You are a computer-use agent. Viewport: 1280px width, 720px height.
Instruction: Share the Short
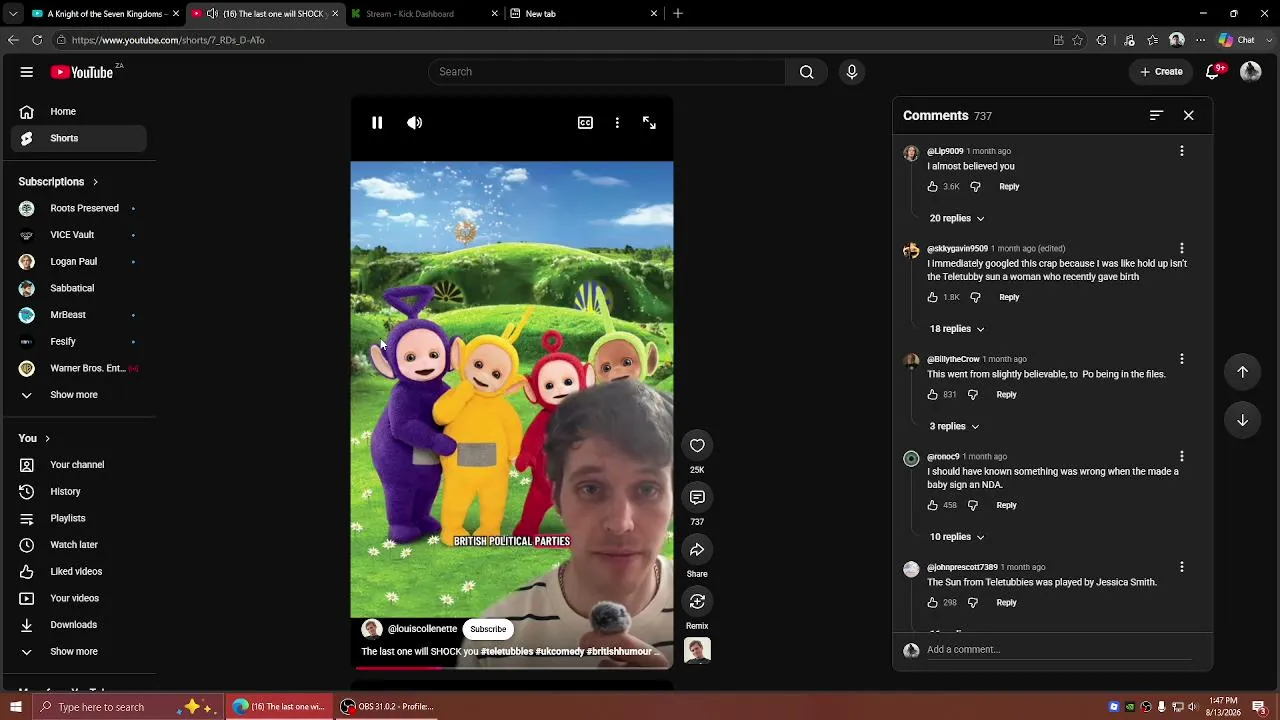[697, 550]
